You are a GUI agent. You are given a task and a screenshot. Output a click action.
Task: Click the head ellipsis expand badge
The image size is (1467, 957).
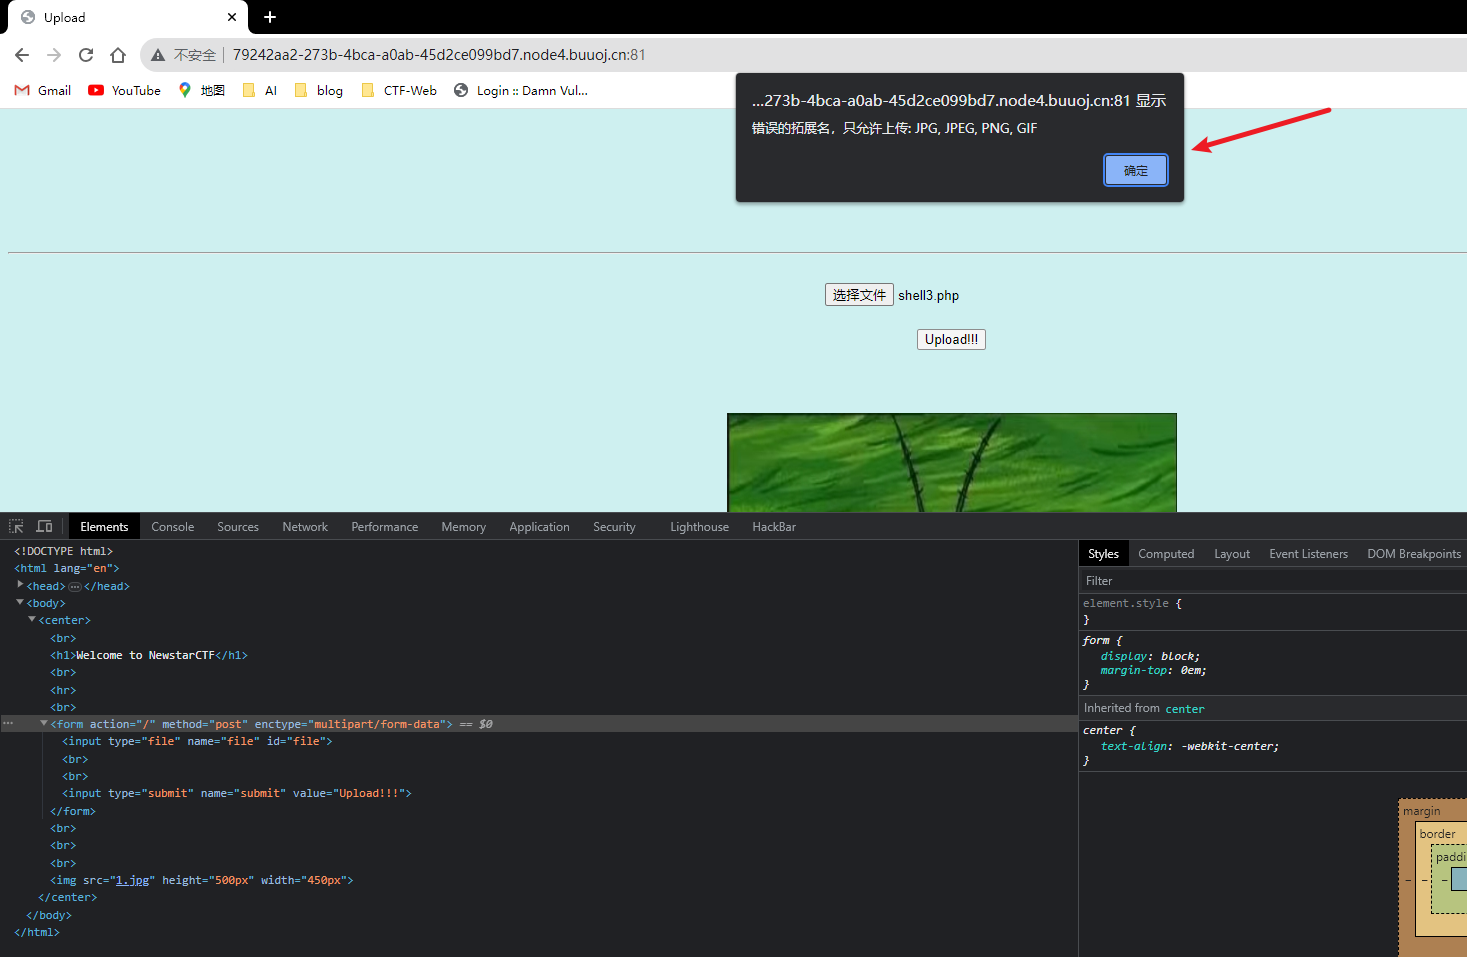tap(75, 587)
